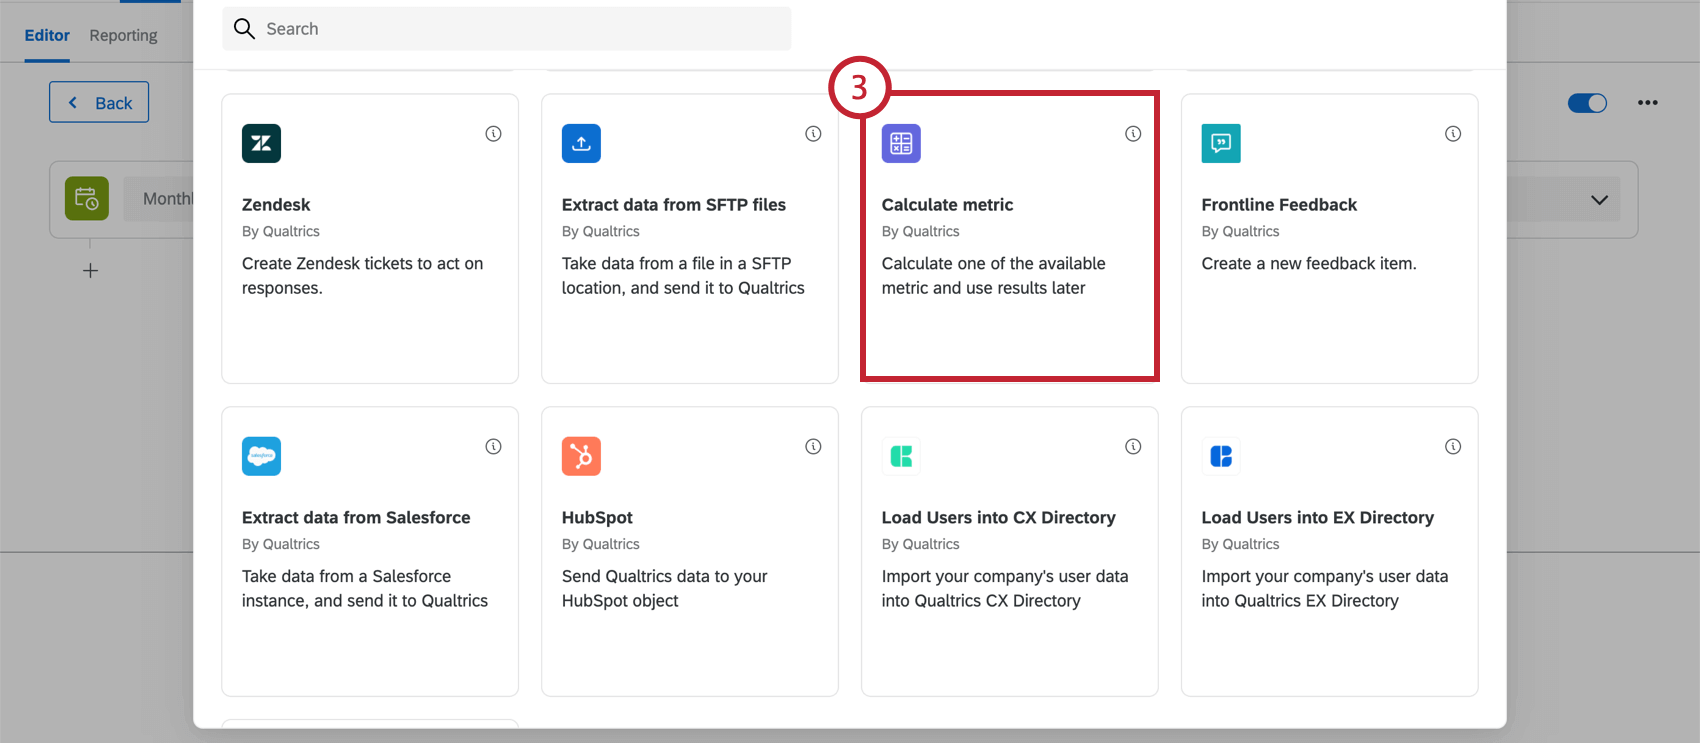
Task: Click the search magnifier icon
Action: click(244, 29)
